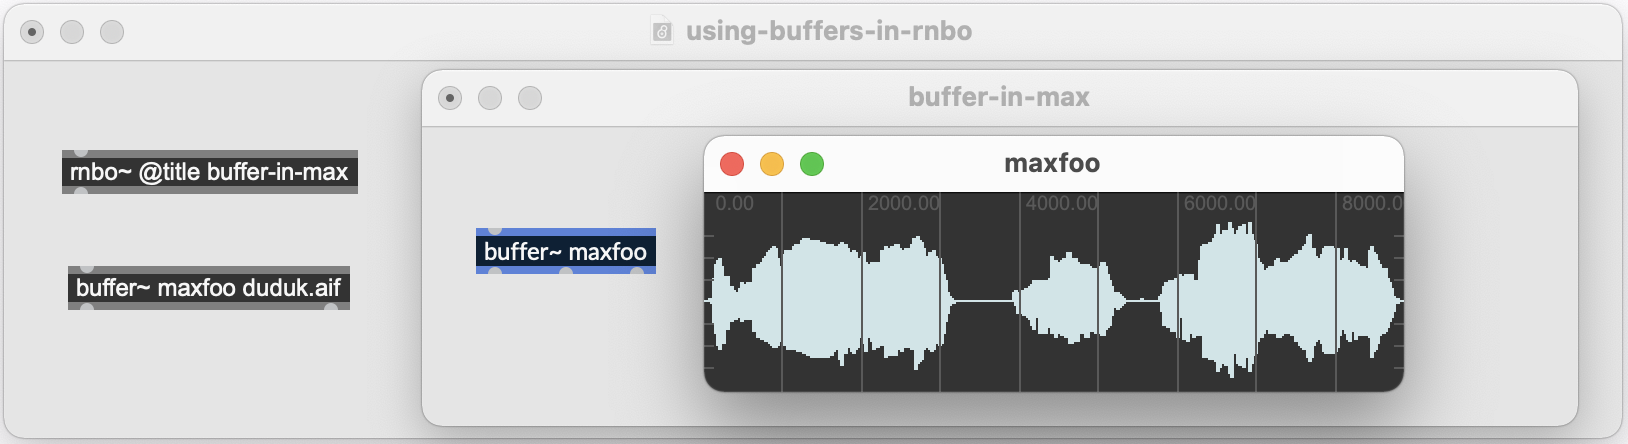Screen dimensions: 1628x444
Task: Click the close dot of using-buffers-in-rnbo window
Action: pos(32,32)
